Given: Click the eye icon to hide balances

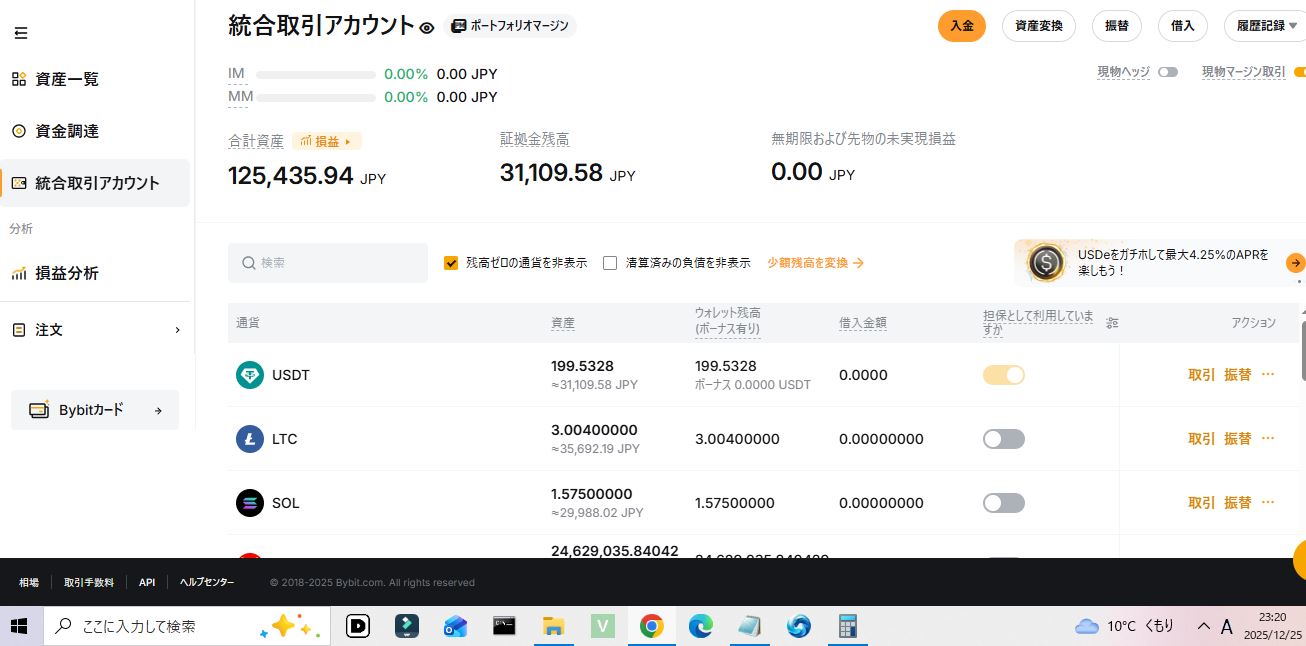Looking at the screenshot, I should (427, 28).
